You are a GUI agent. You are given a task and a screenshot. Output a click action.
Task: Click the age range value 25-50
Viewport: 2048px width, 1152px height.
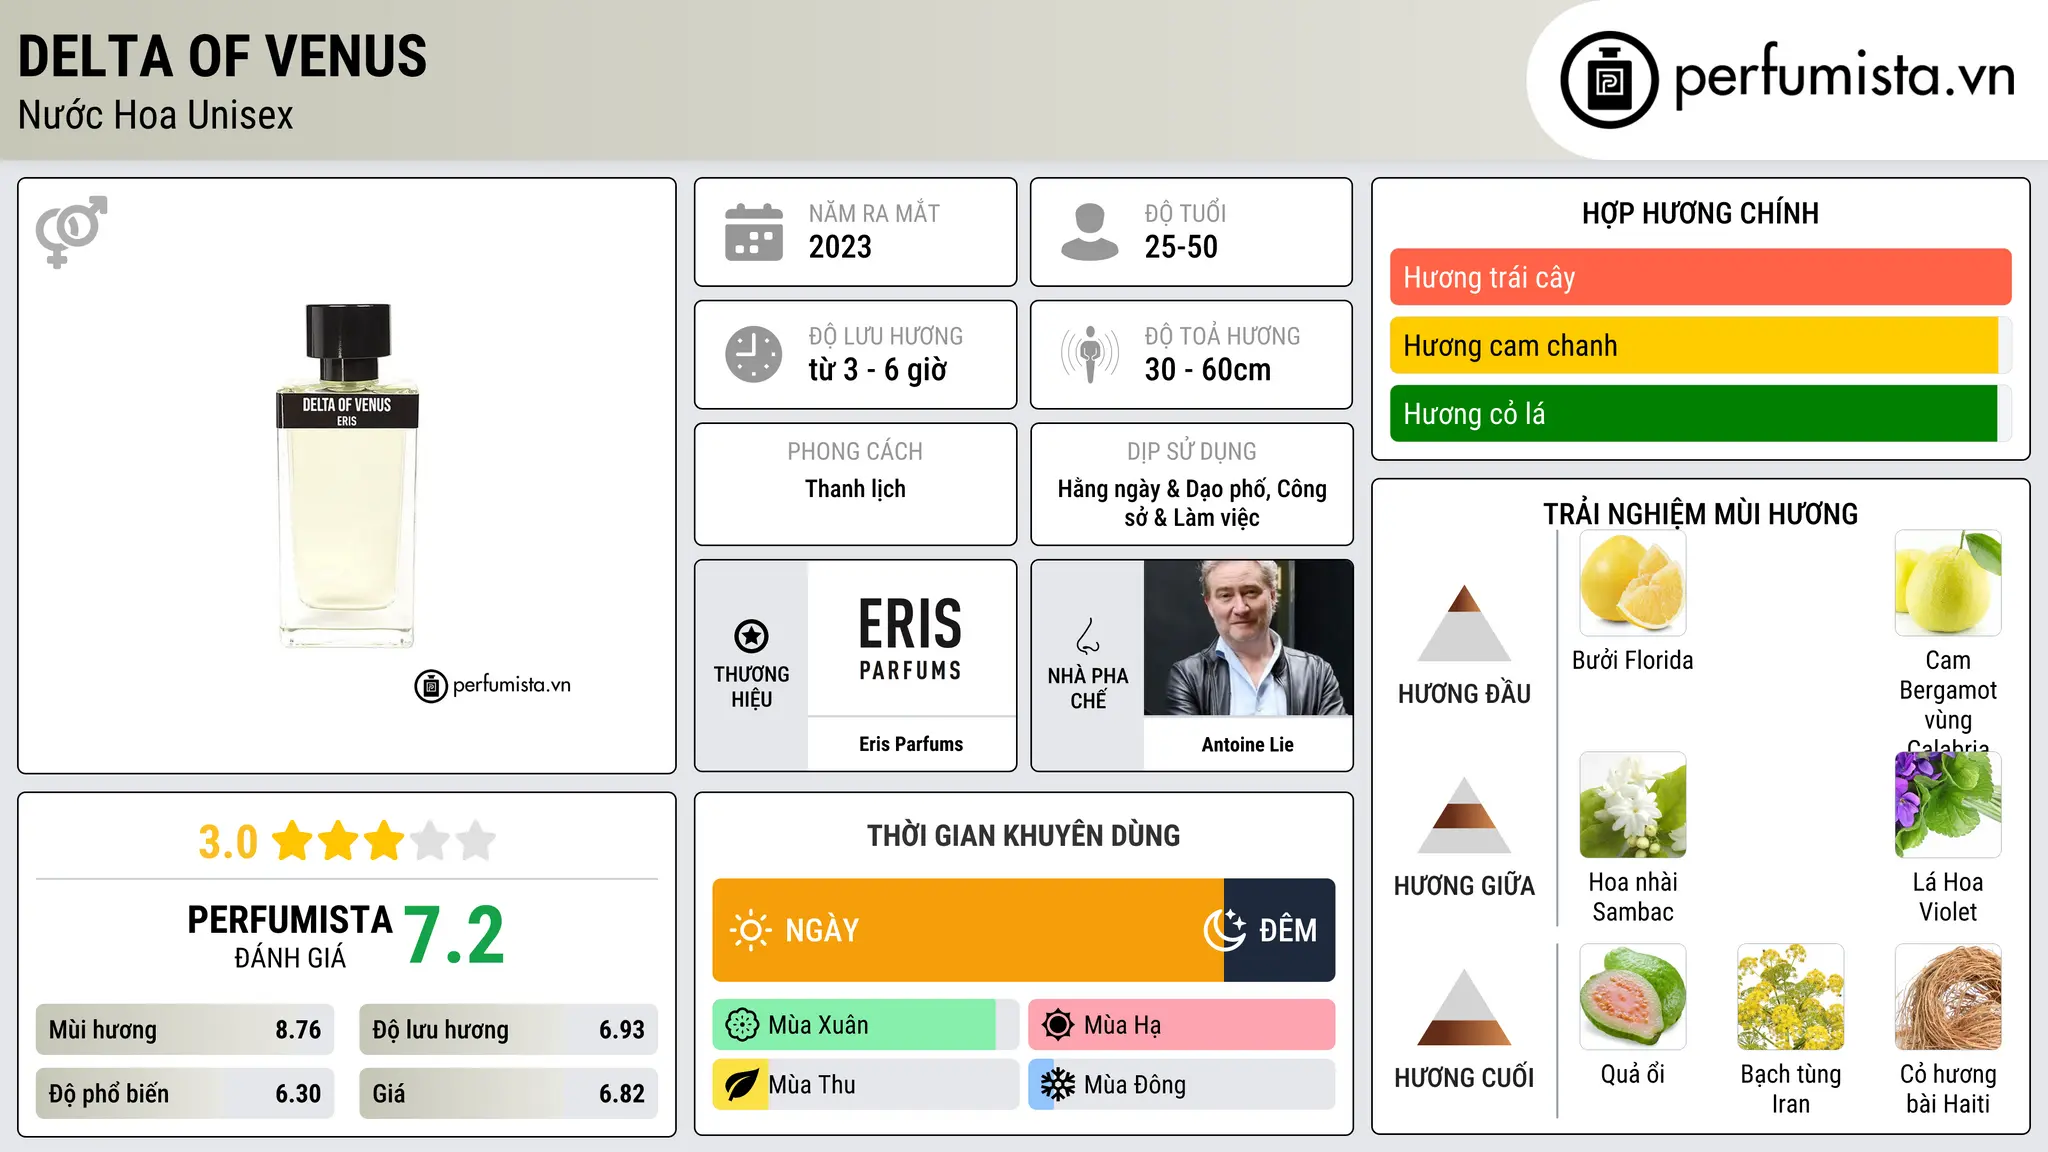point(1181,247)
